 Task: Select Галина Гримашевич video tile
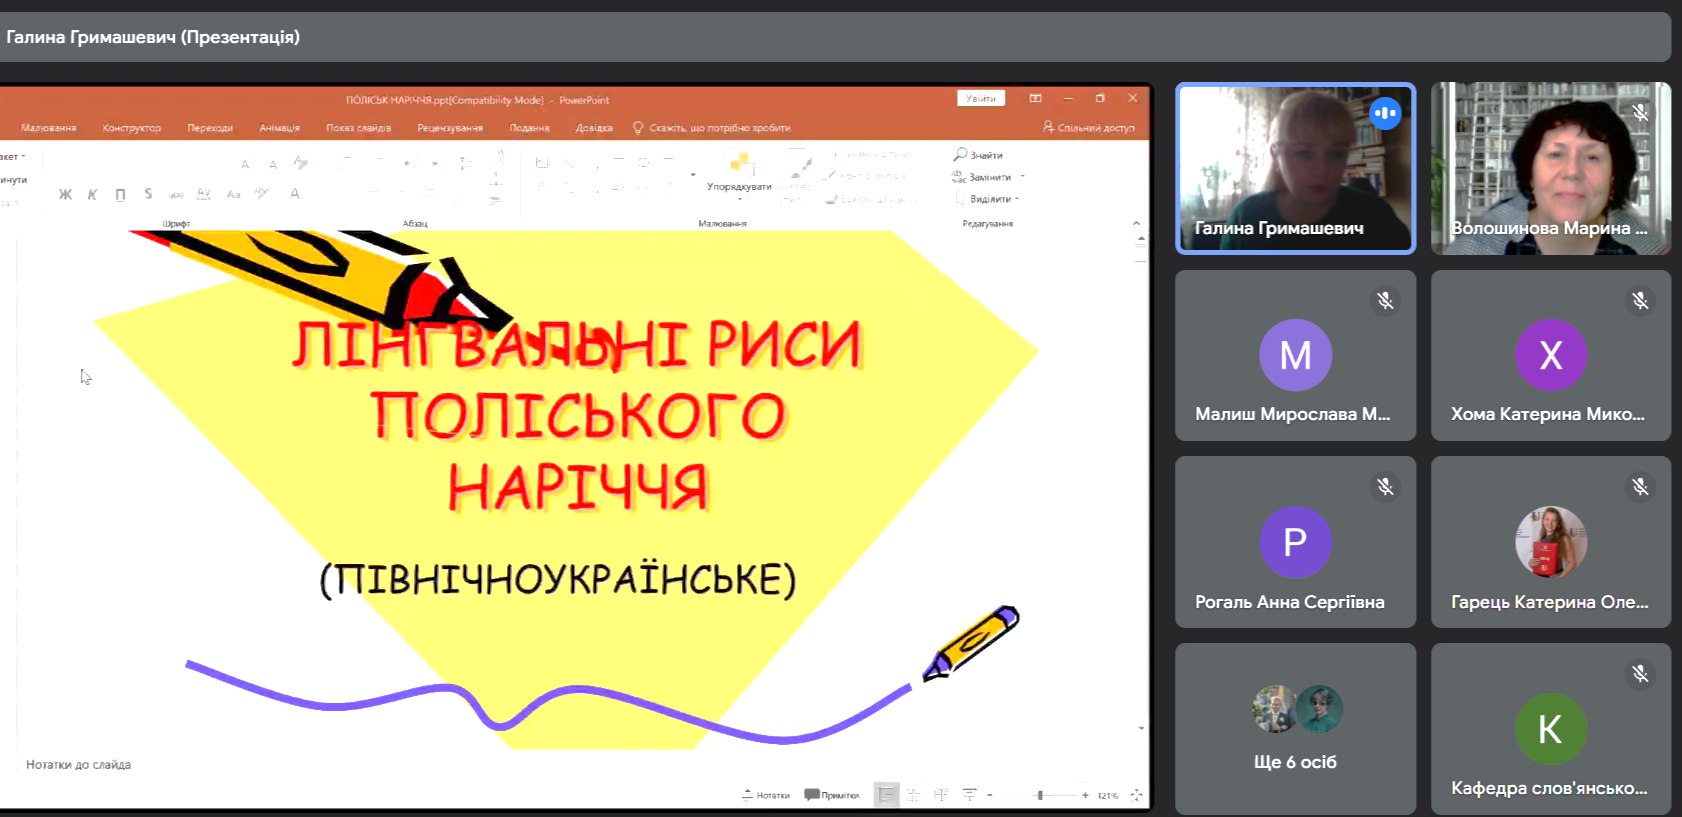click(1295, 168)
